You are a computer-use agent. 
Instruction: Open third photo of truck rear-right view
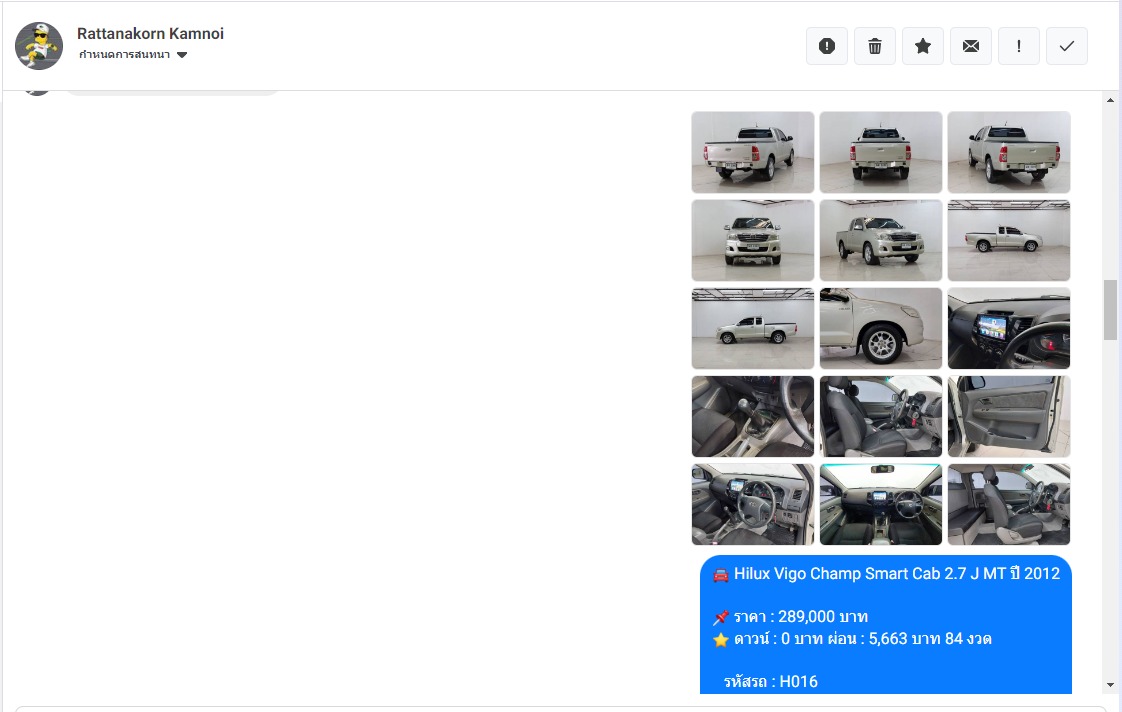click(x=1009, y=152)
